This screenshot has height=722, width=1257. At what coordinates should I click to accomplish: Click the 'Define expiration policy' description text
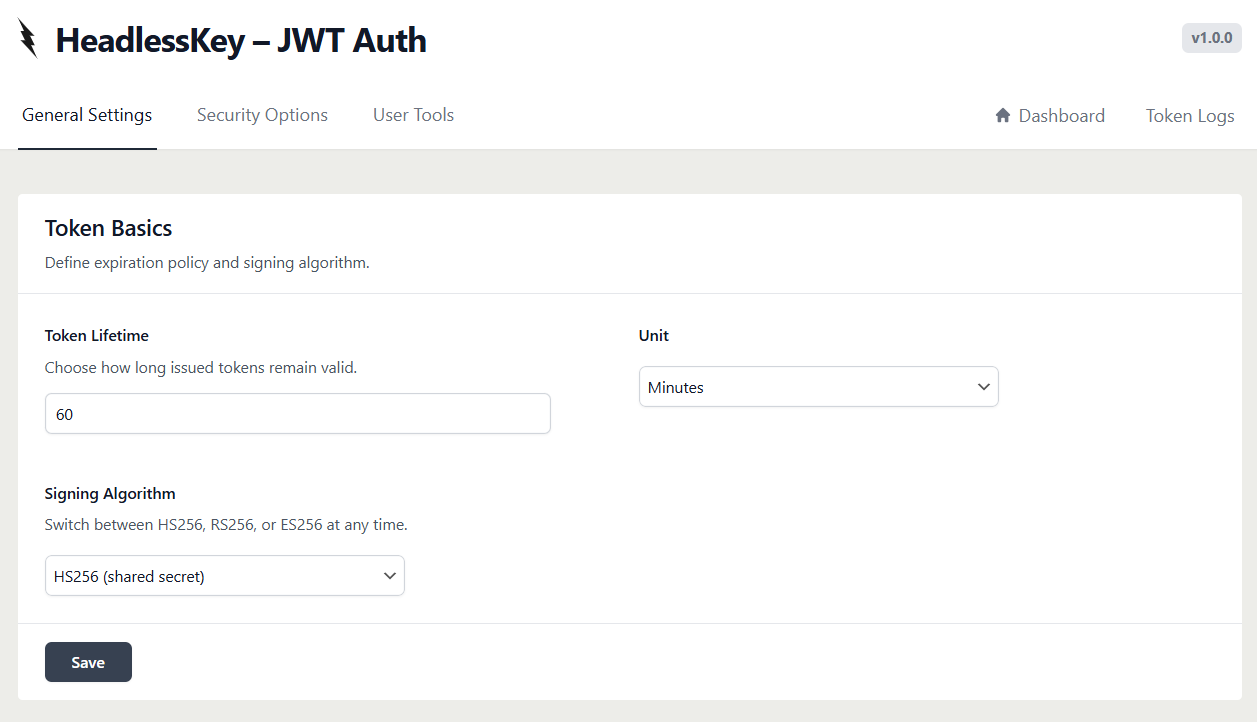[x=207, y=264]
